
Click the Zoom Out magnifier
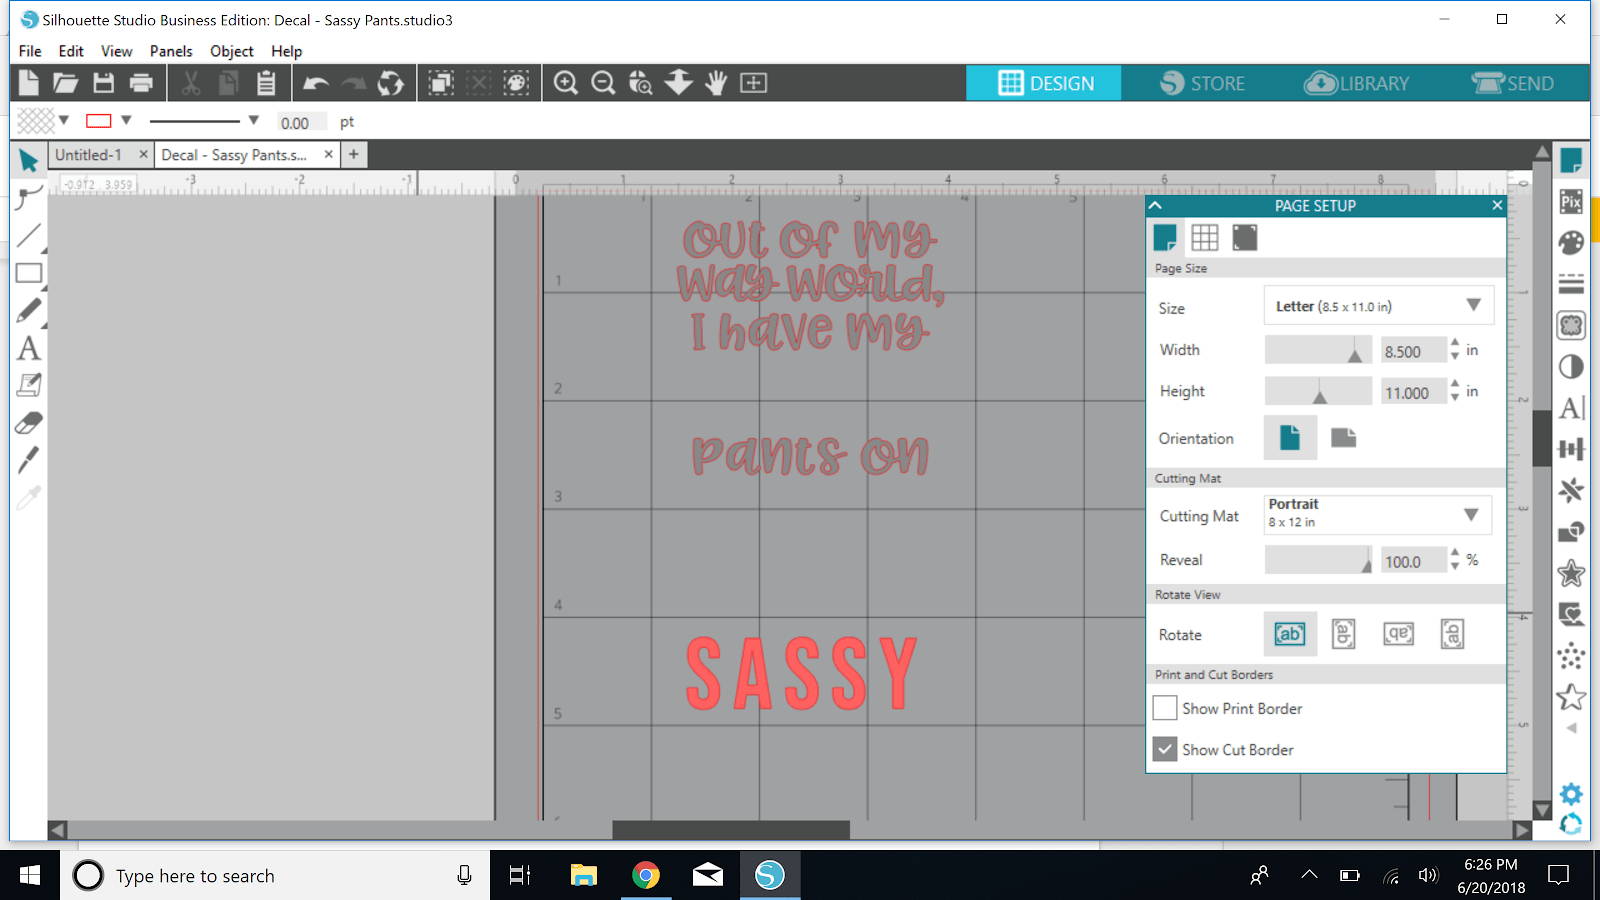(603, 83)
